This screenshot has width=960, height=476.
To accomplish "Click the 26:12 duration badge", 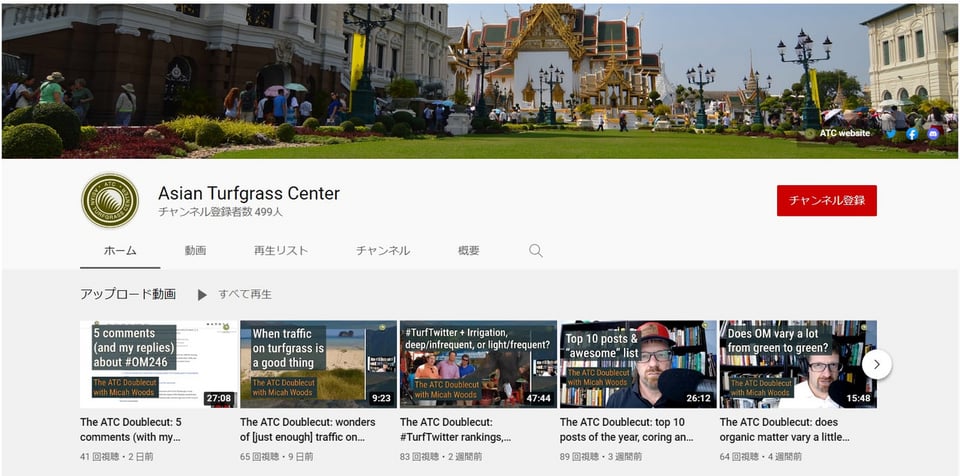I will coord(699,398).
